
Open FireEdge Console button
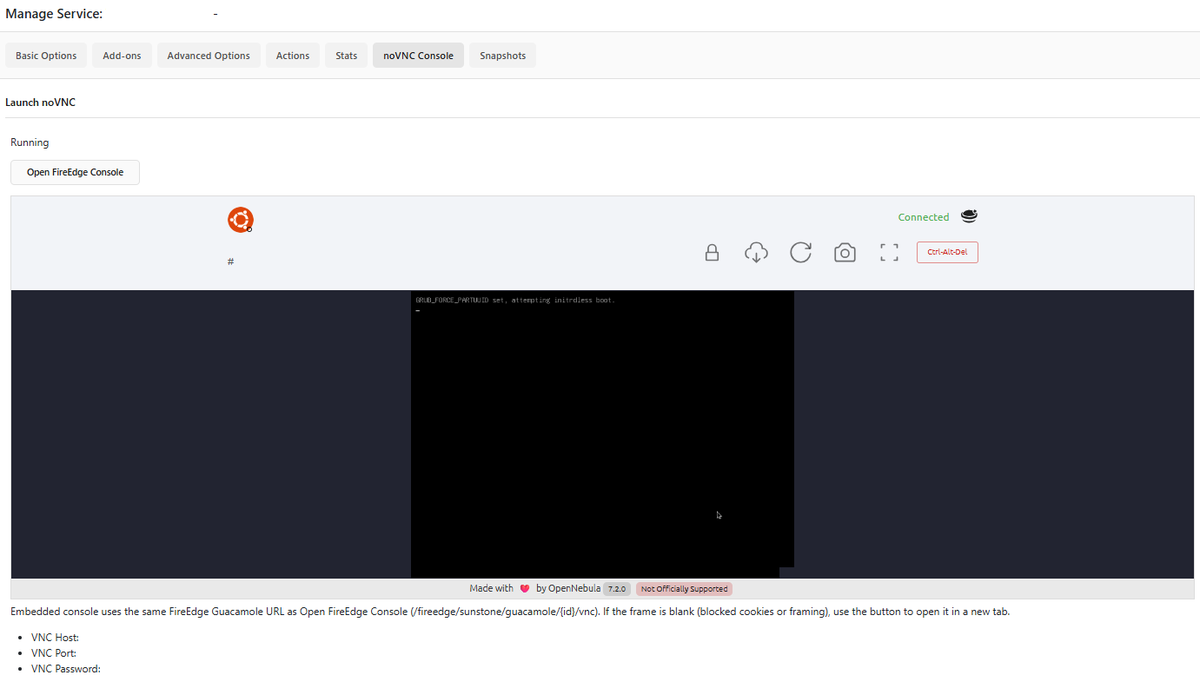(x=75, y=172)
